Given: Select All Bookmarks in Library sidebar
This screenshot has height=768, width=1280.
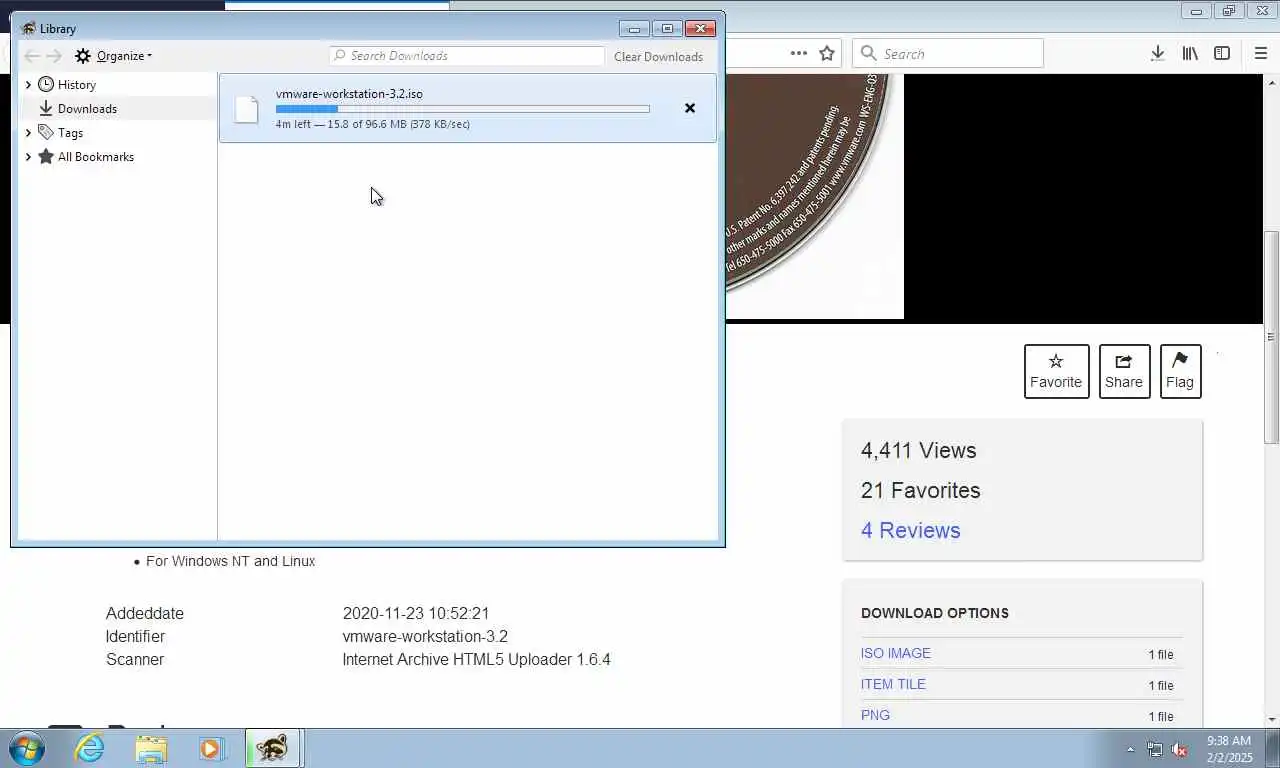Looking at the screenshot, I should click(96, 157).
